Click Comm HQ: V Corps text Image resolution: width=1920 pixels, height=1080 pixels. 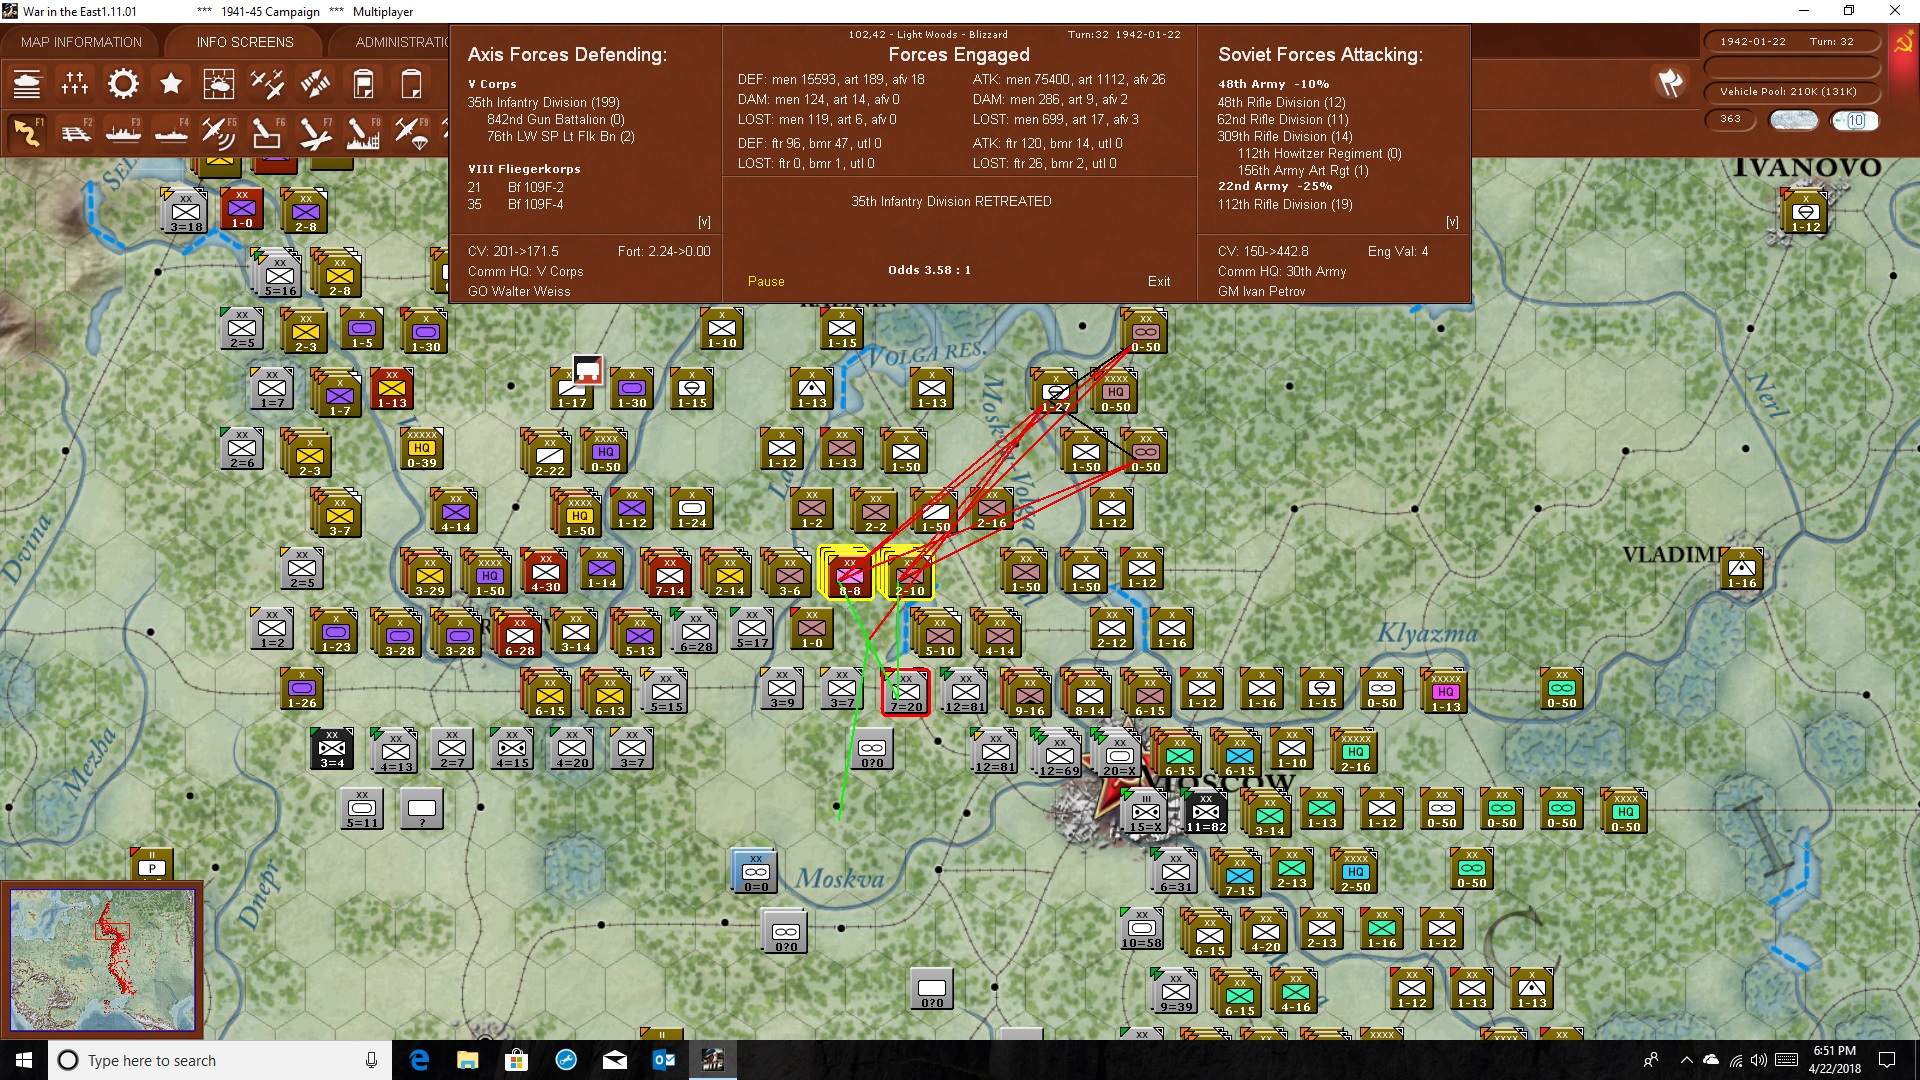[525, 272]
